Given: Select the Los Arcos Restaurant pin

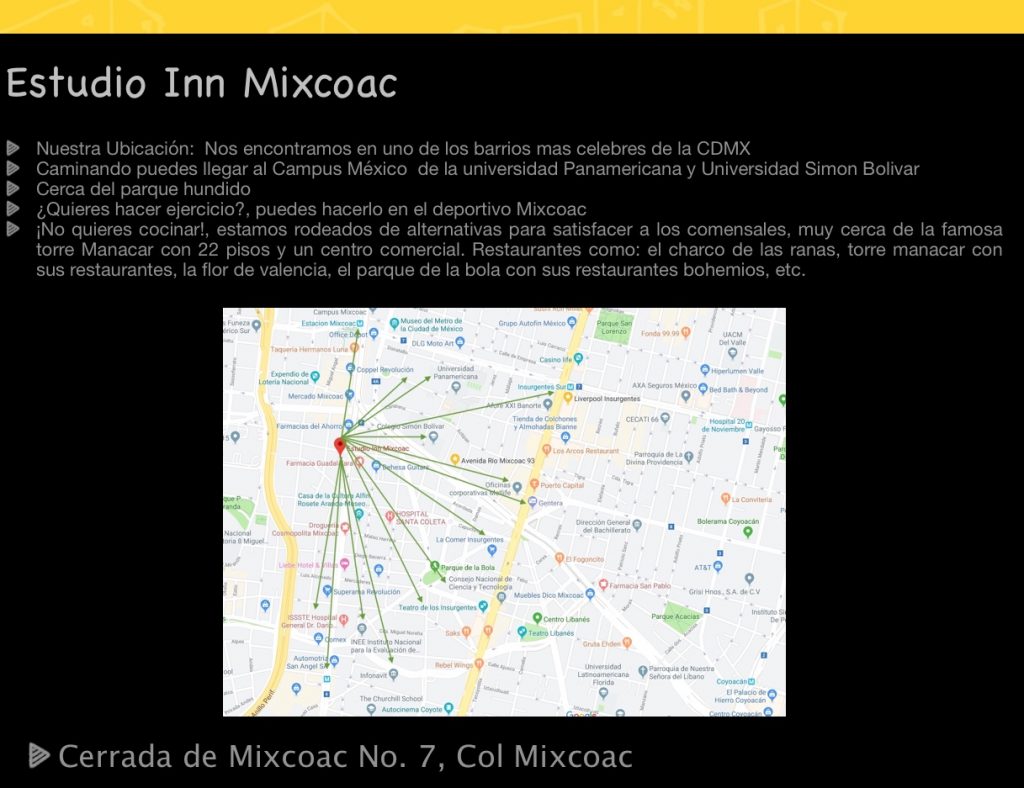Looking at the screenshot, I should 547,450.
